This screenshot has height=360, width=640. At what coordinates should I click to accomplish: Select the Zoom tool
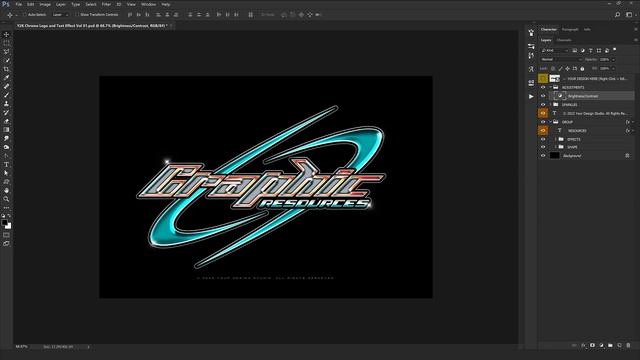[x=6, y=199]
